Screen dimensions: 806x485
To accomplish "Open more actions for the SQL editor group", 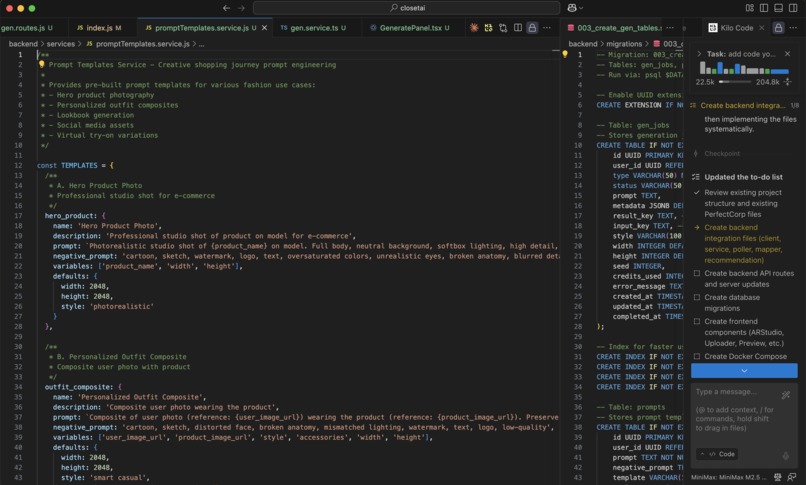I will (670, 28).
